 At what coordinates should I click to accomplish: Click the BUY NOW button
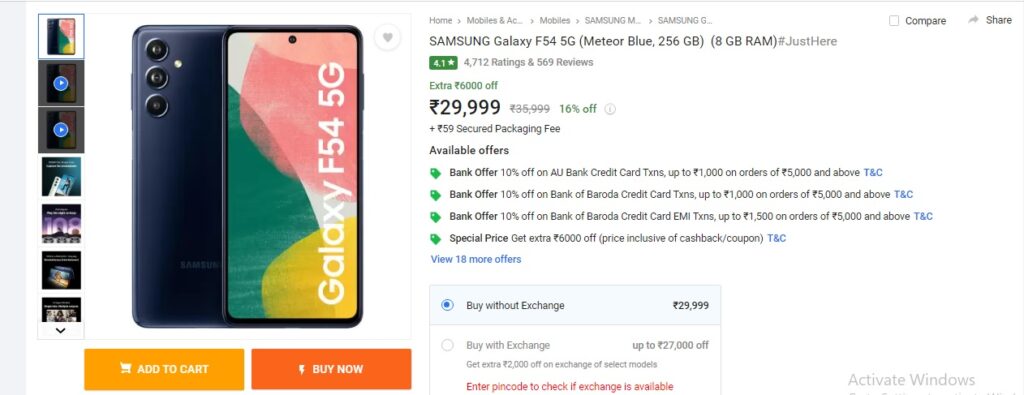click(x=331, y=369)
